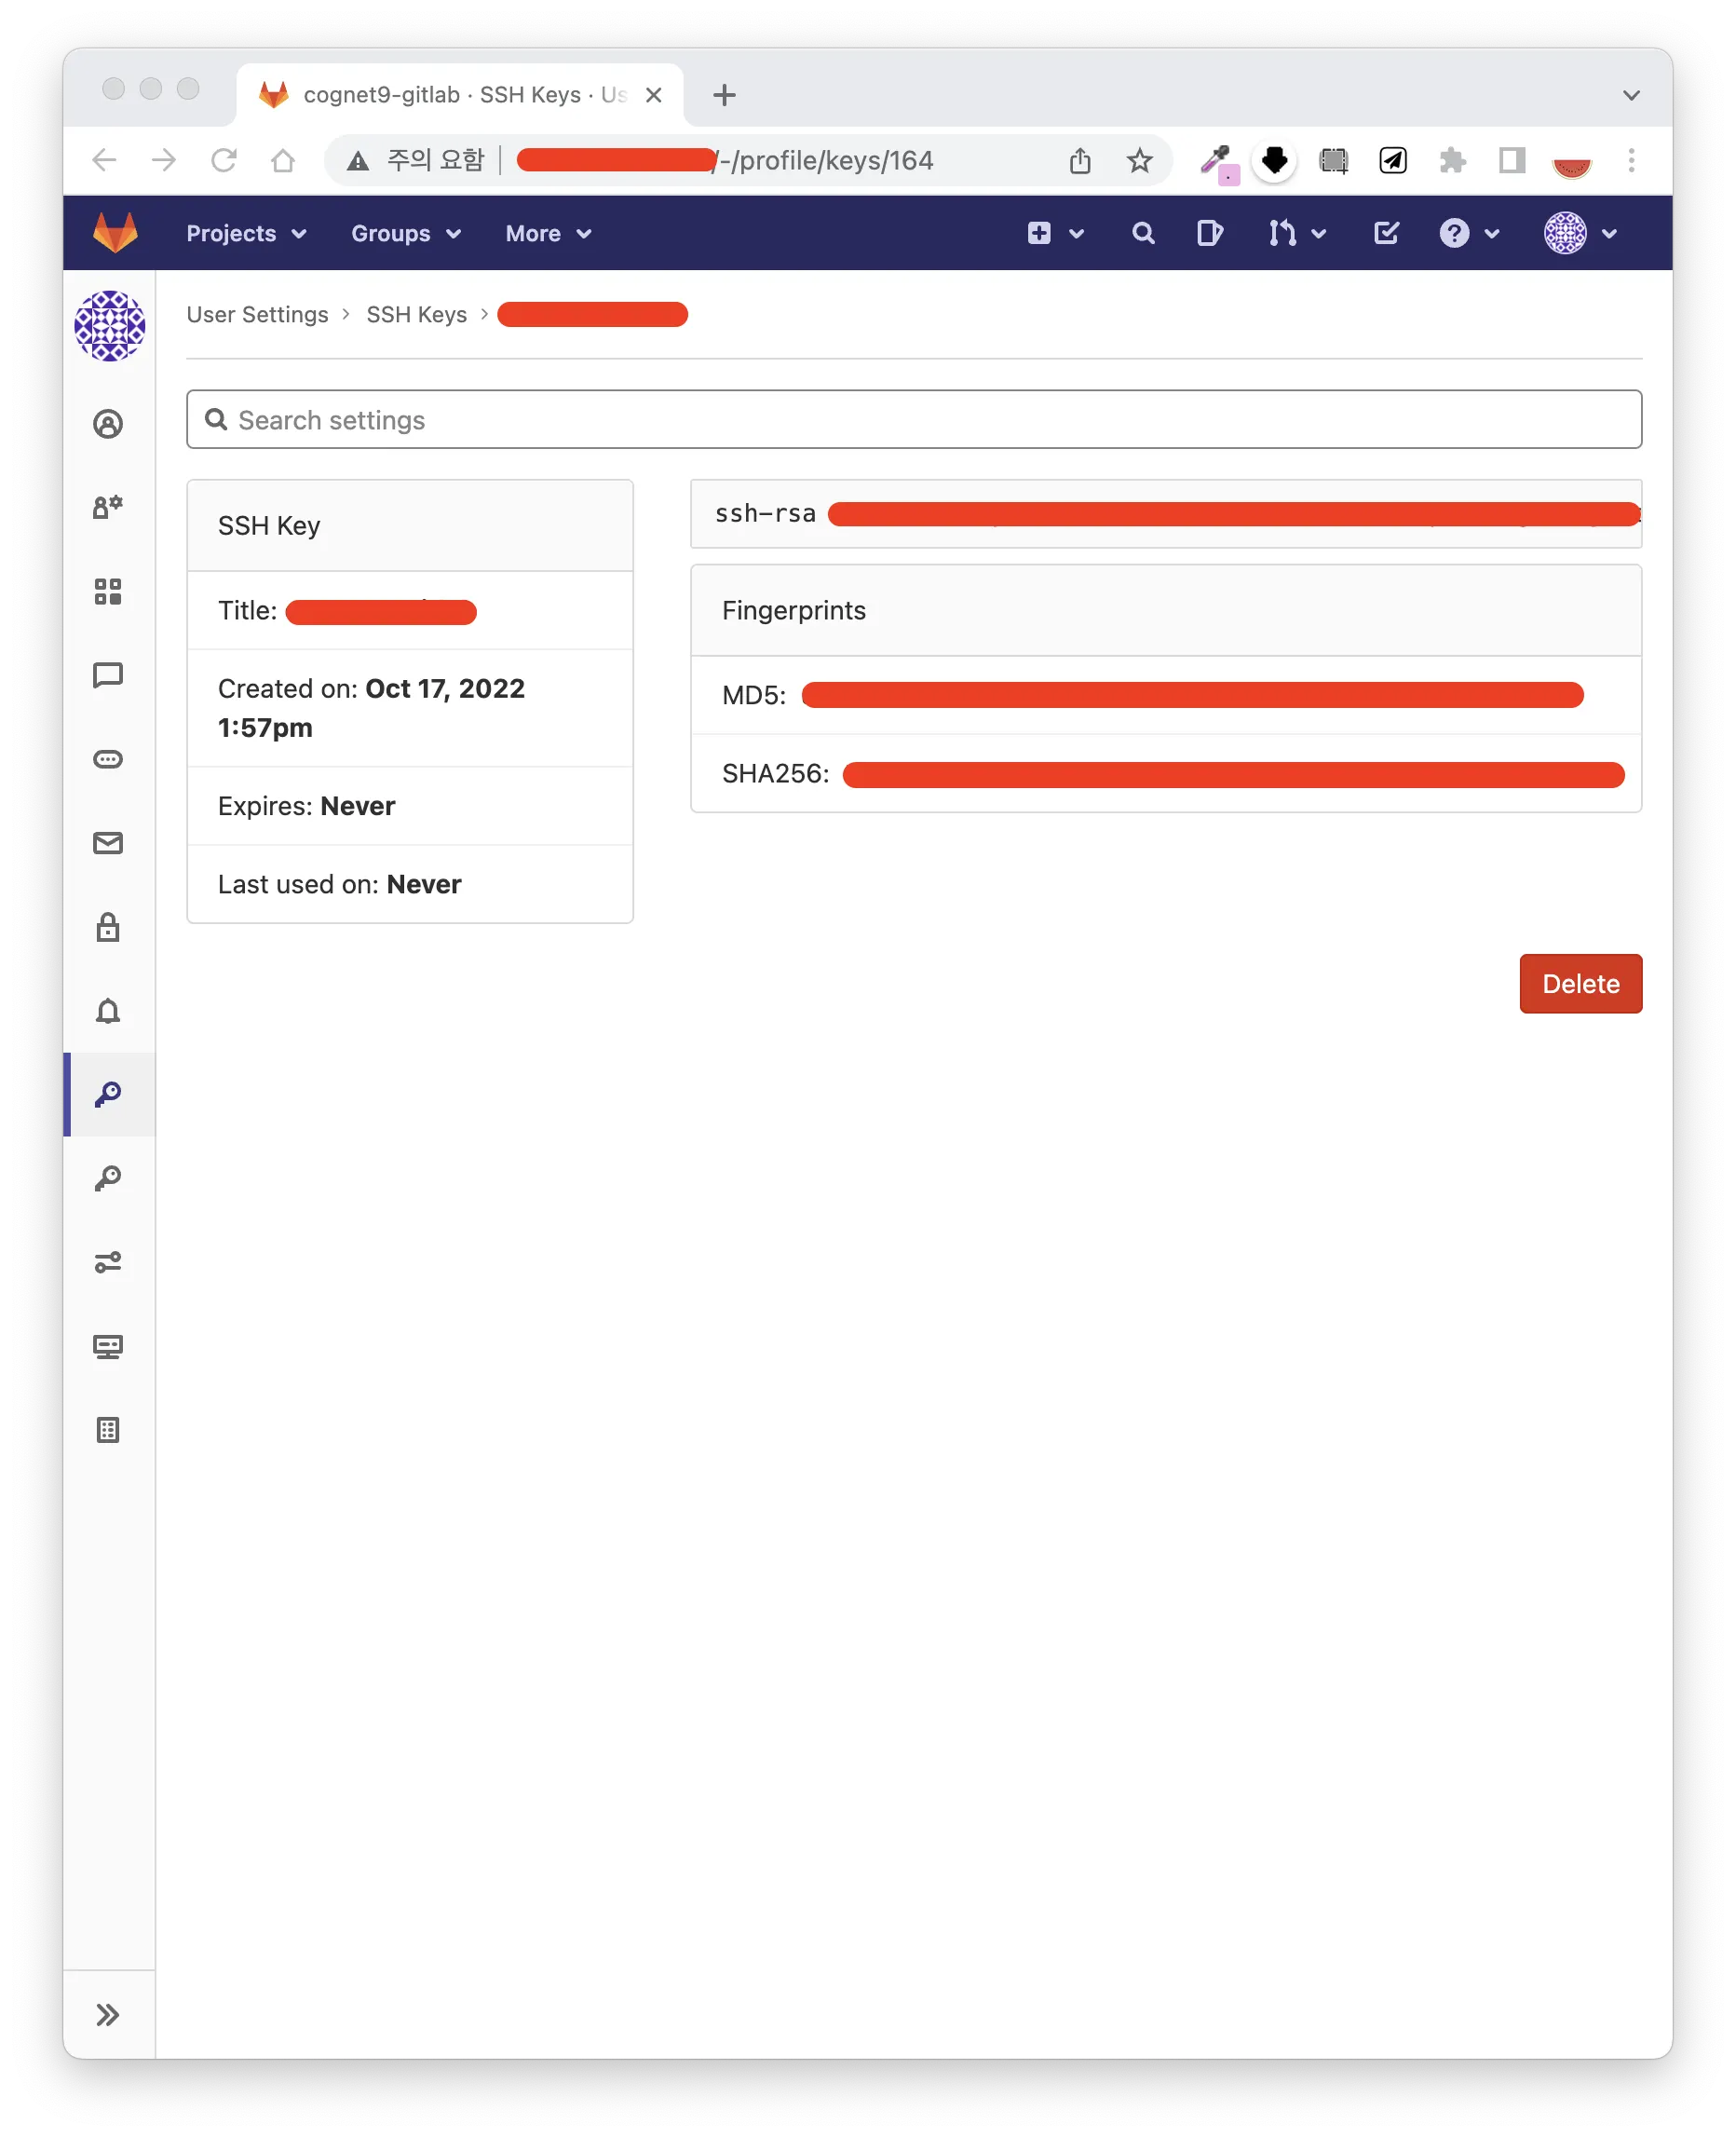The width and height of the screenshot is (1736, 2137).
Task: Open the color picker eyedropper extension
Action: pyautogui.click(x=1218, y=162)
